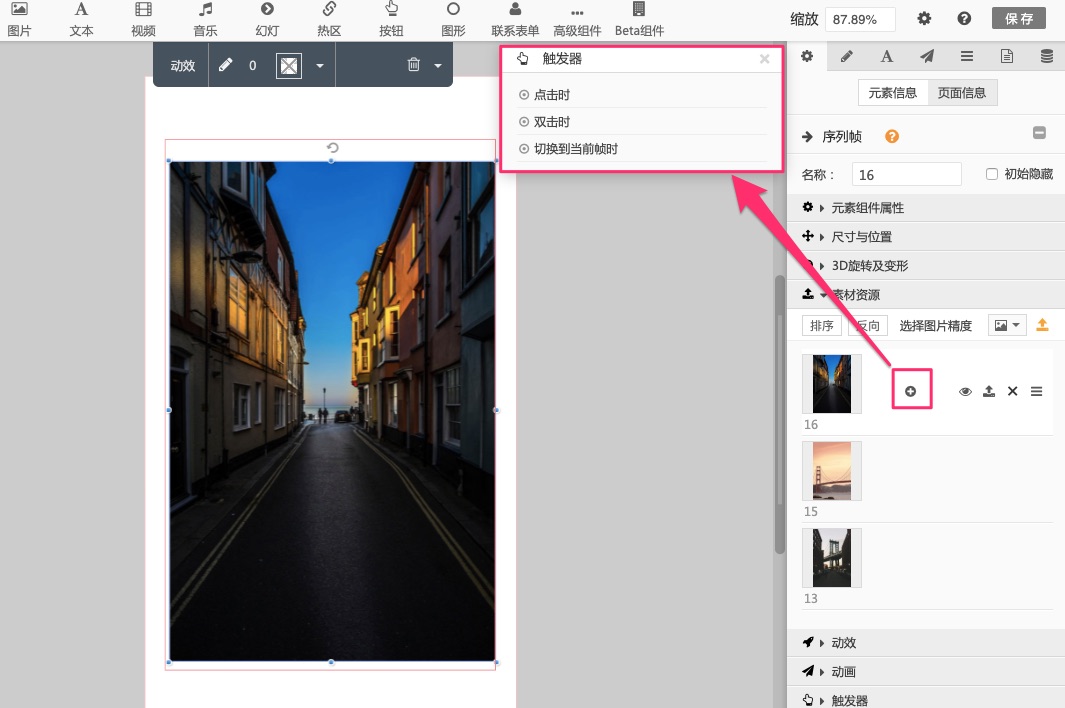Open the zoom settings gear icon

[x=924, y=19]
